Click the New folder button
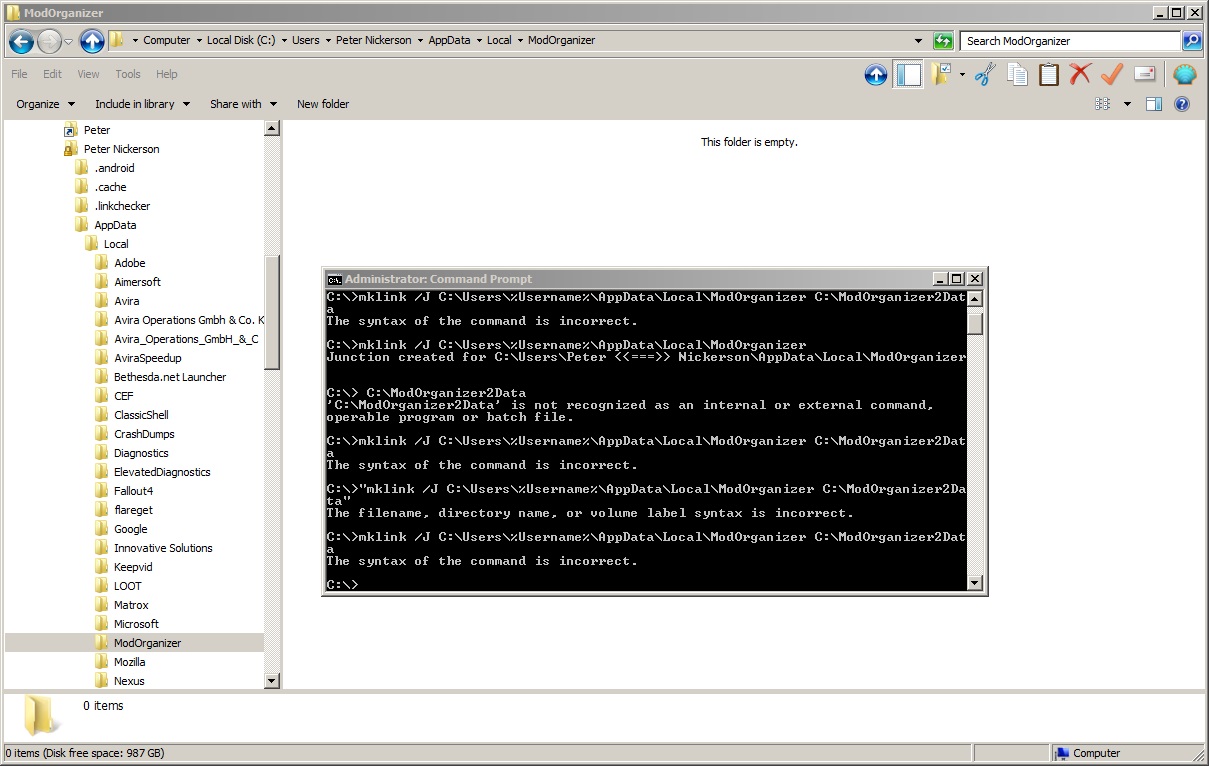 point(323,104)
